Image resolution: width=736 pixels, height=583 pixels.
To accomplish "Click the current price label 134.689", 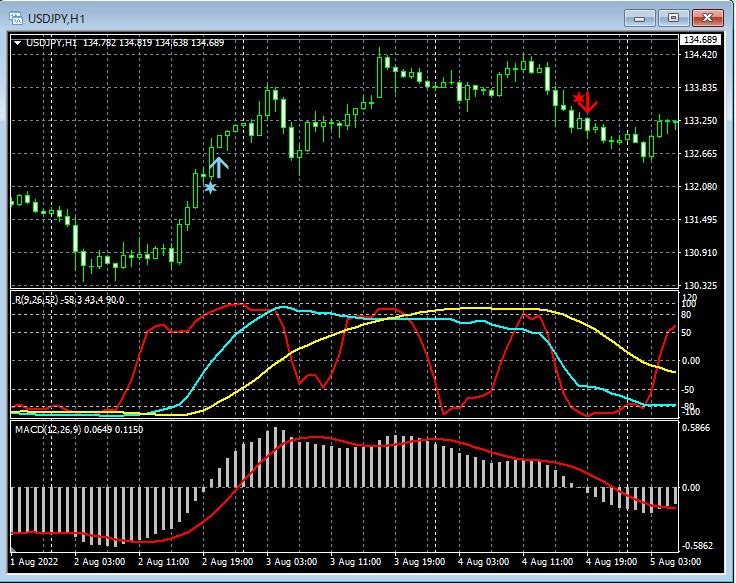I will click(x=700, y=40).
